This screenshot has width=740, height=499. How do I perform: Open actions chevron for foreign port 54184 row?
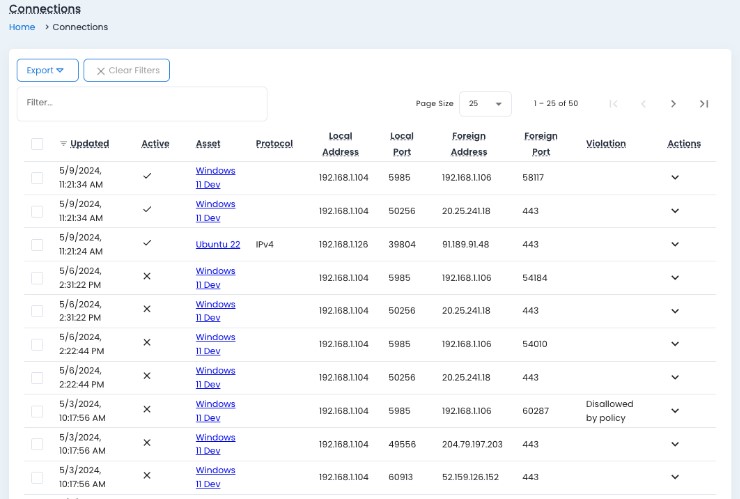coord(675,277)
